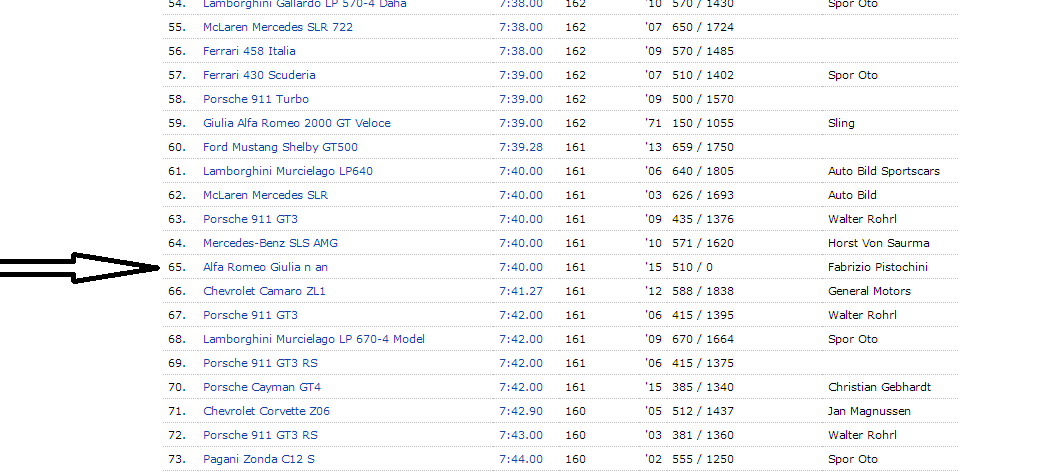Viewport: 1049px width, 475px height.
Task: Click the Mercedes-Benz SLS AMG link
Action: point(270,244)
